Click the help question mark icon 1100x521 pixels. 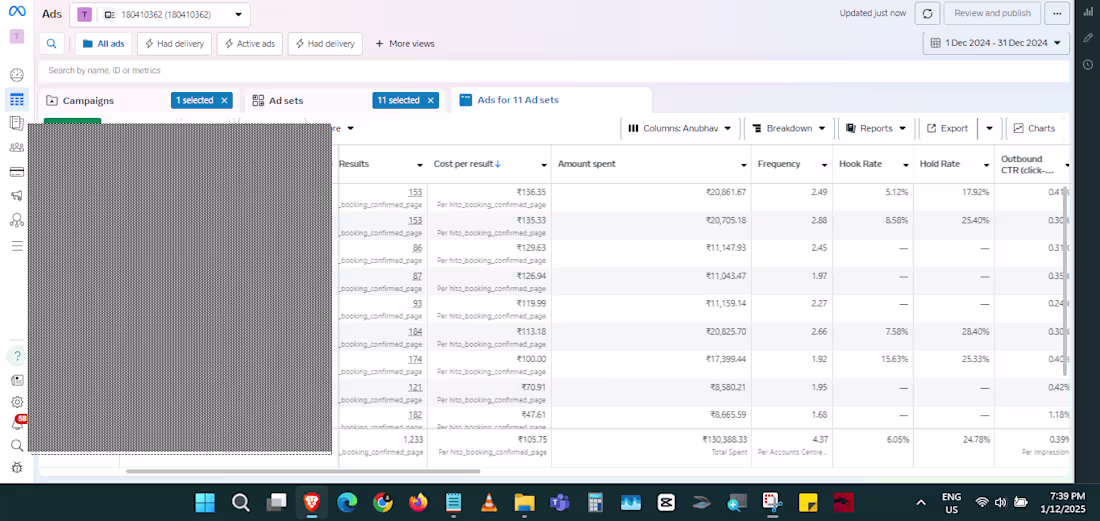(16, 356)
